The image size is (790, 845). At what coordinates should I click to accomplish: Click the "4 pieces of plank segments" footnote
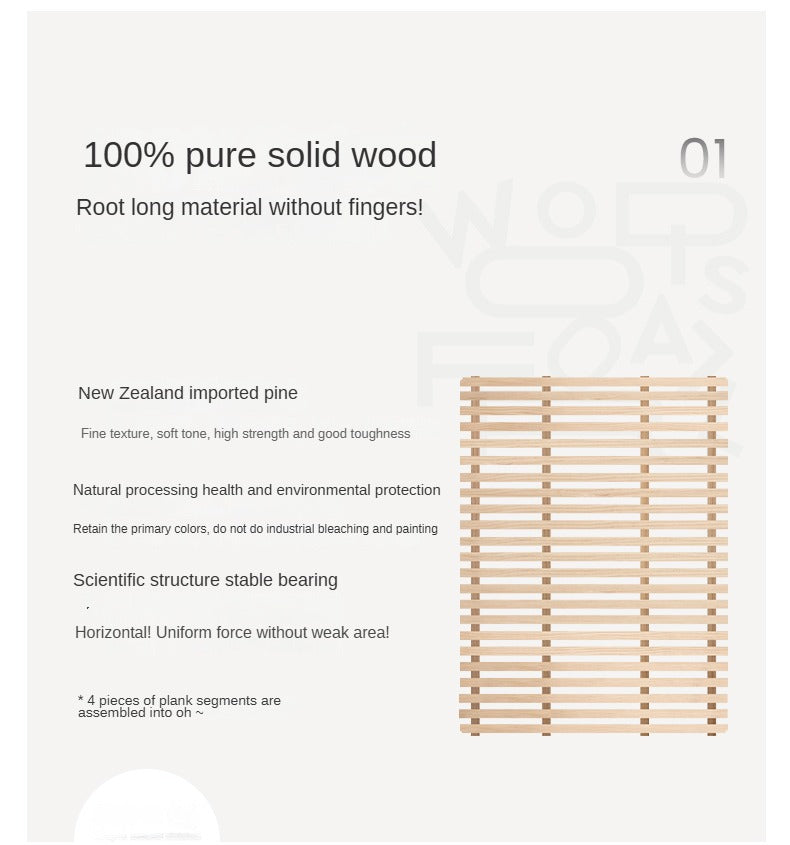[x=180, y=706]
